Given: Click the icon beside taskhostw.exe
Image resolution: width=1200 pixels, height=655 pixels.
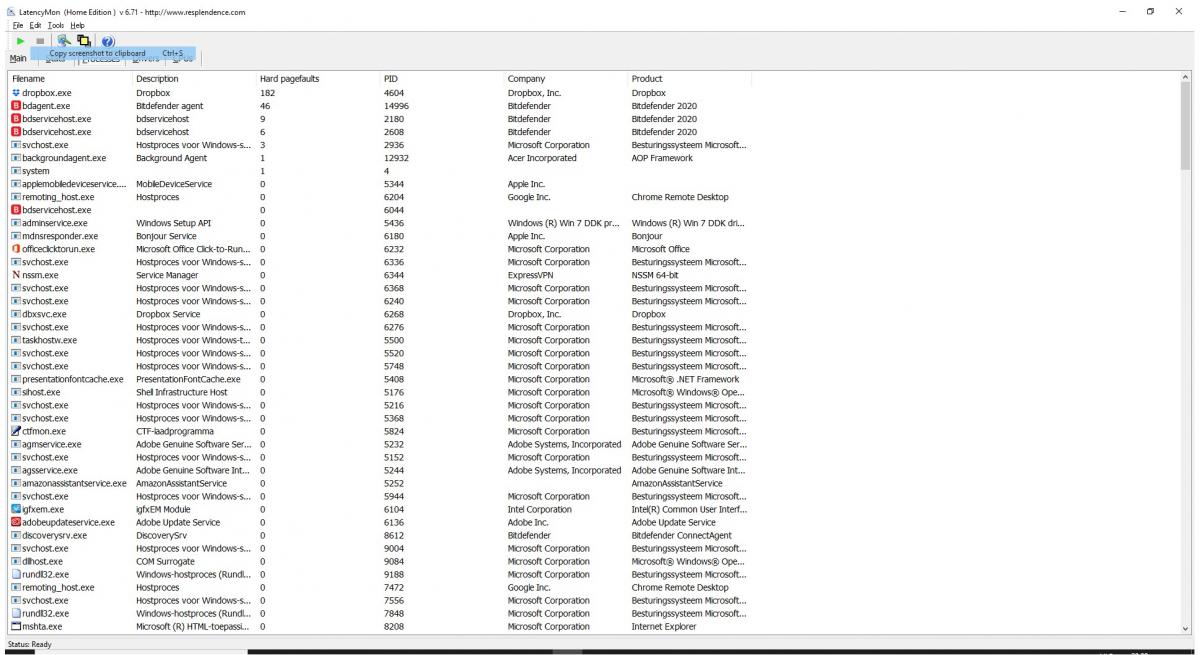Looking at the screenshot, I should 16,340.
